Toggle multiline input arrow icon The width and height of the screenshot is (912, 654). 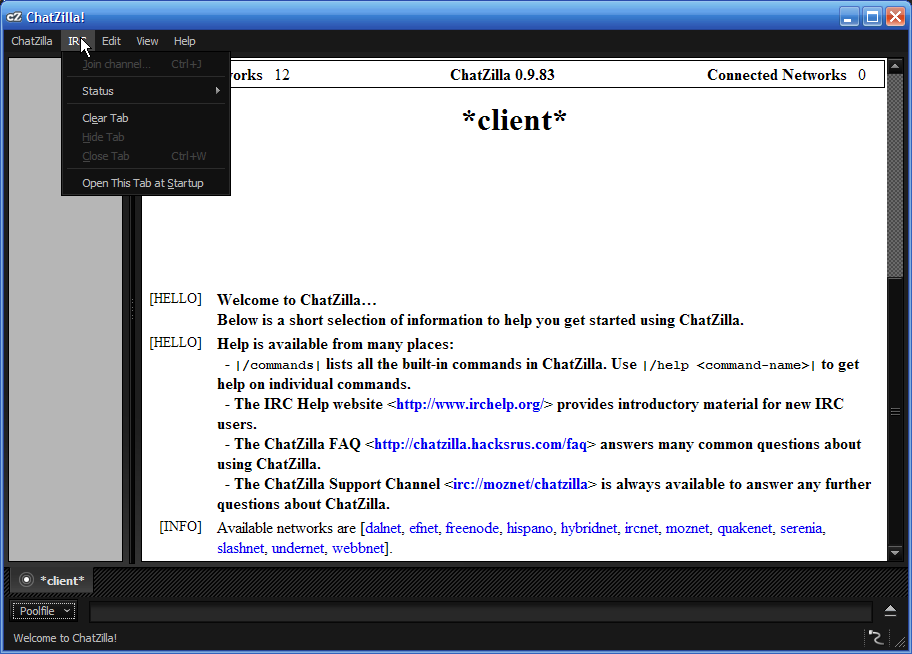point(890,610)
